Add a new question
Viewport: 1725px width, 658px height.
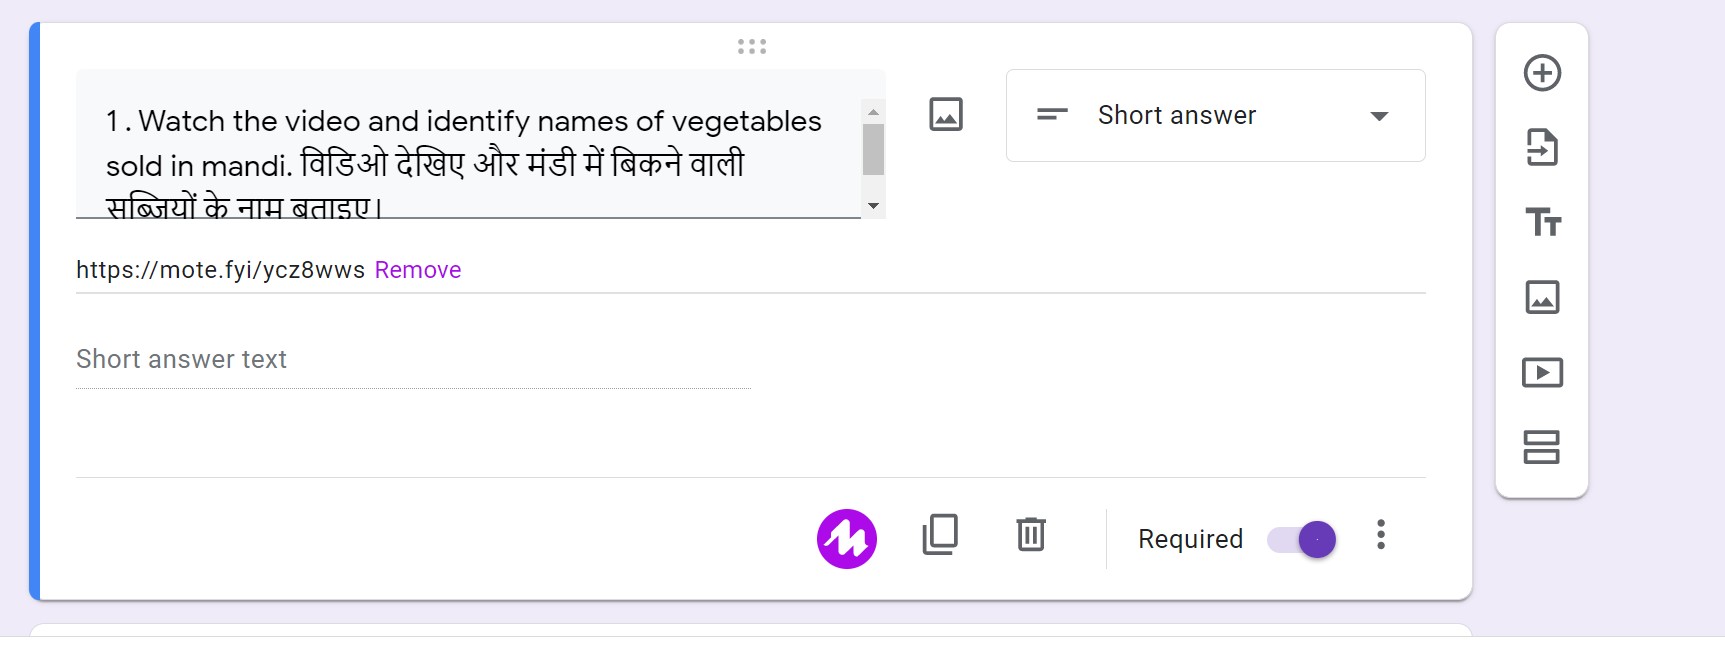[x=1542, y=73]
